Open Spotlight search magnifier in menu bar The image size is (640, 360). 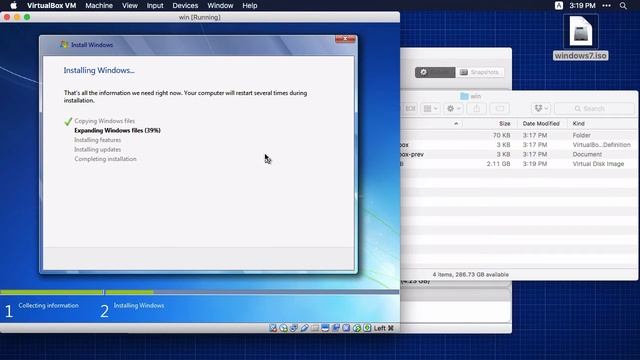[x=623, y=6]
